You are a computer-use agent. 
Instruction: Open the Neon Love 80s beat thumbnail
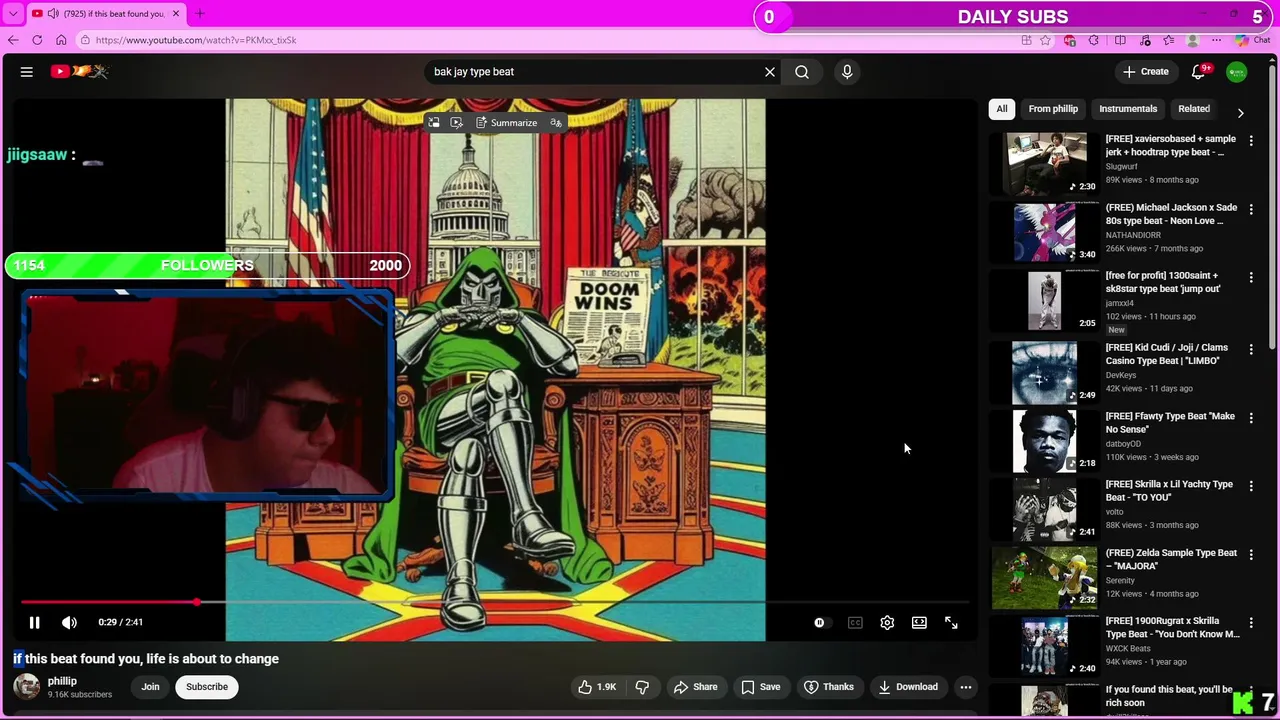click(1044, 232)
